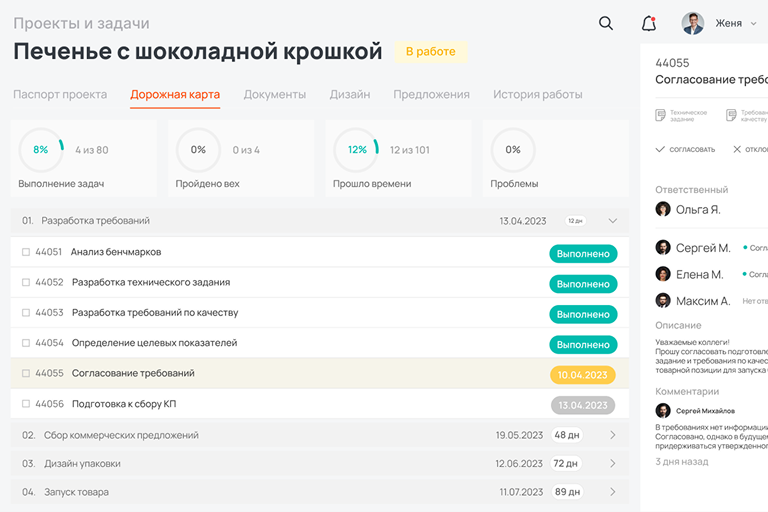Open task 44052 Разработка технического задания
Viewport: 768px width, 512px height.
(151, 283)
